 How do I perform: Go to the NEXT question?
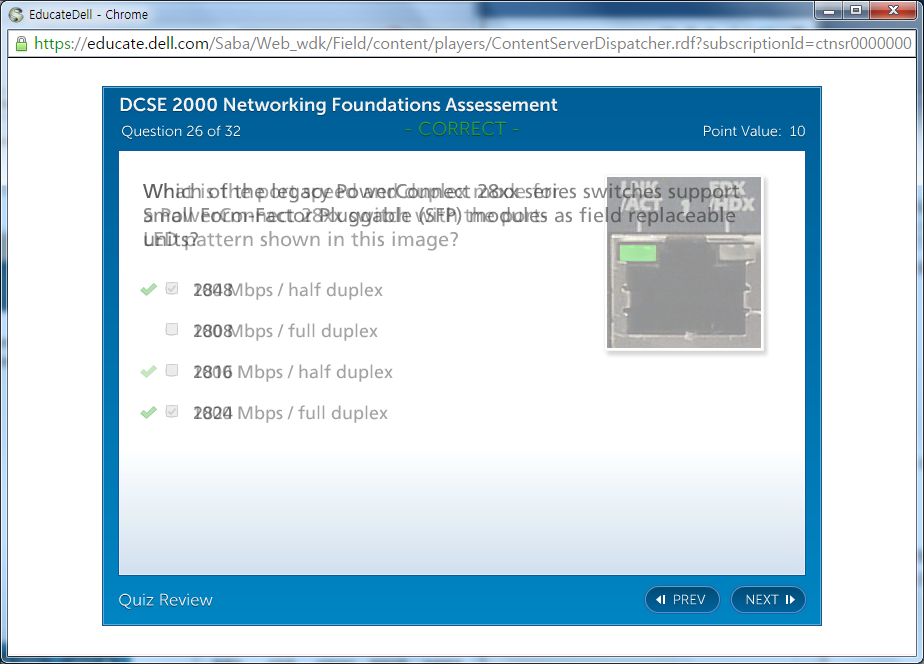pyautogui.click(x=768, y=599)
